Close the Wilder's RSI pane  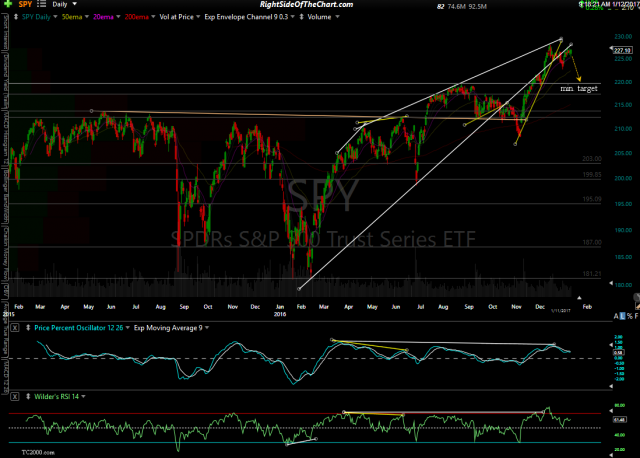coord(15,396)
